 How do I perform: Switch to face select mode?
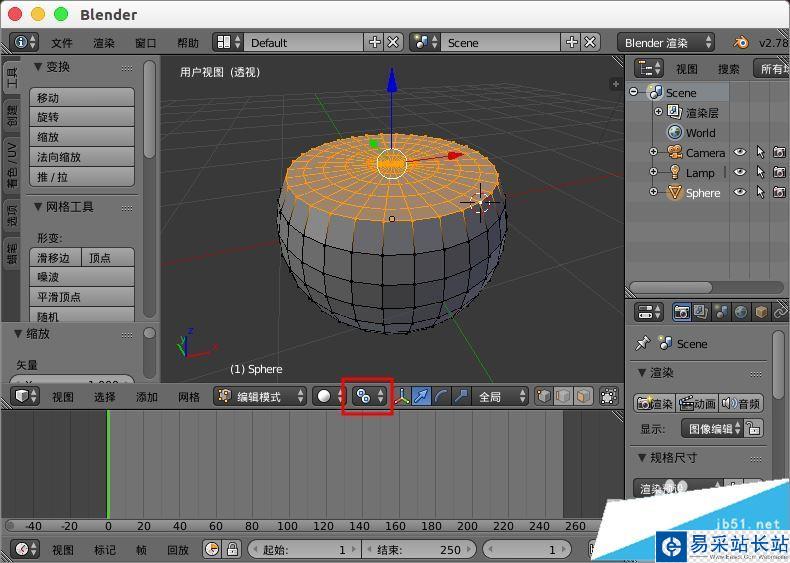583,396
